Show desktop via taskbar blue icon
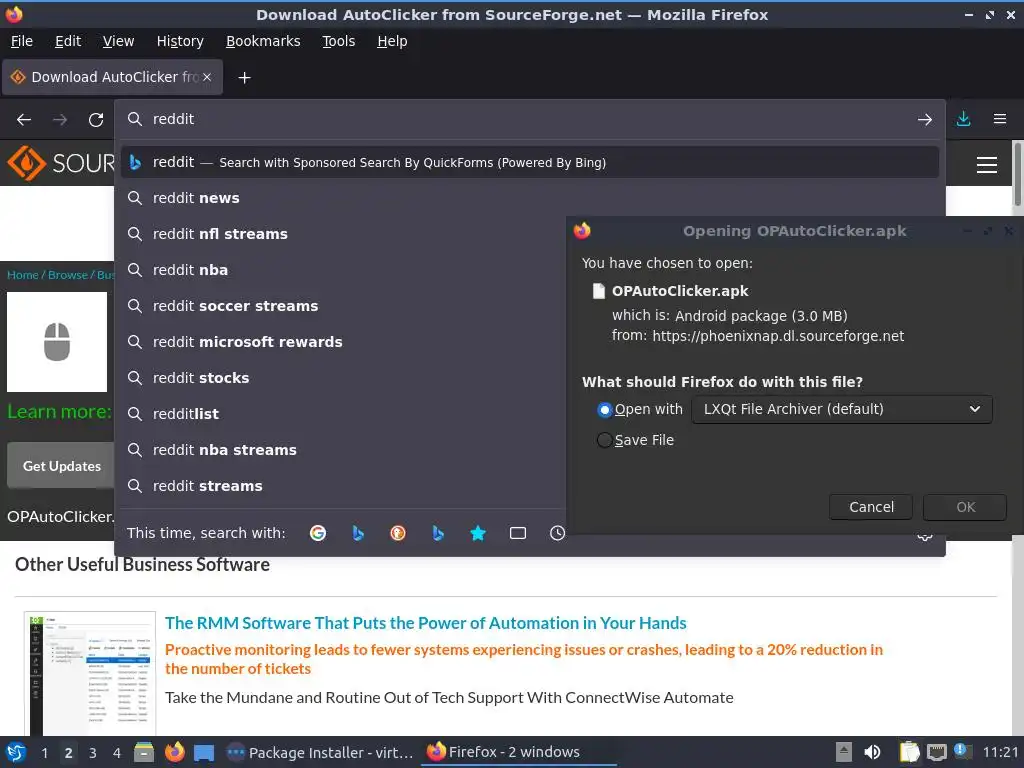This screenshot has width=1024, height=768. 204,753
